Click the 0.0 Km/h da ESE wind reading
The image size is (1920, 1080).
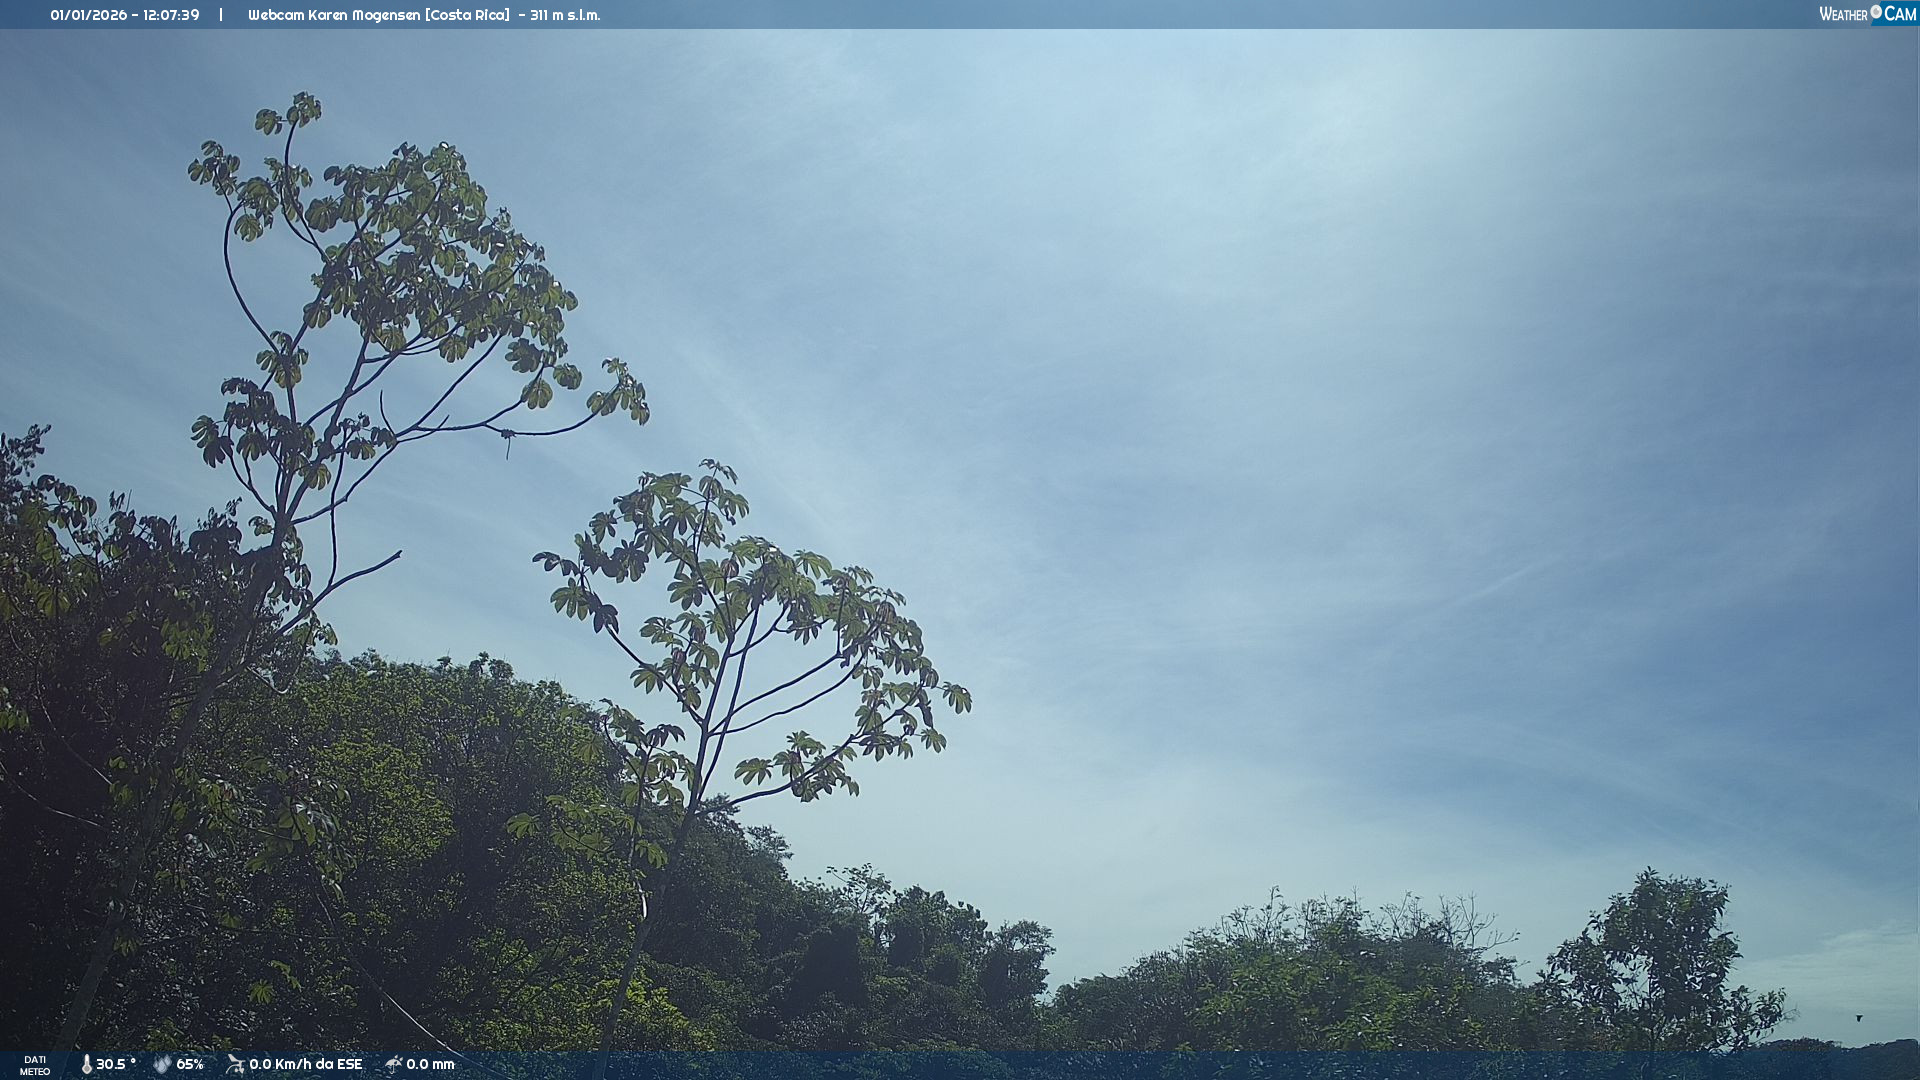pyautogui.click(x=305, y=1064)
